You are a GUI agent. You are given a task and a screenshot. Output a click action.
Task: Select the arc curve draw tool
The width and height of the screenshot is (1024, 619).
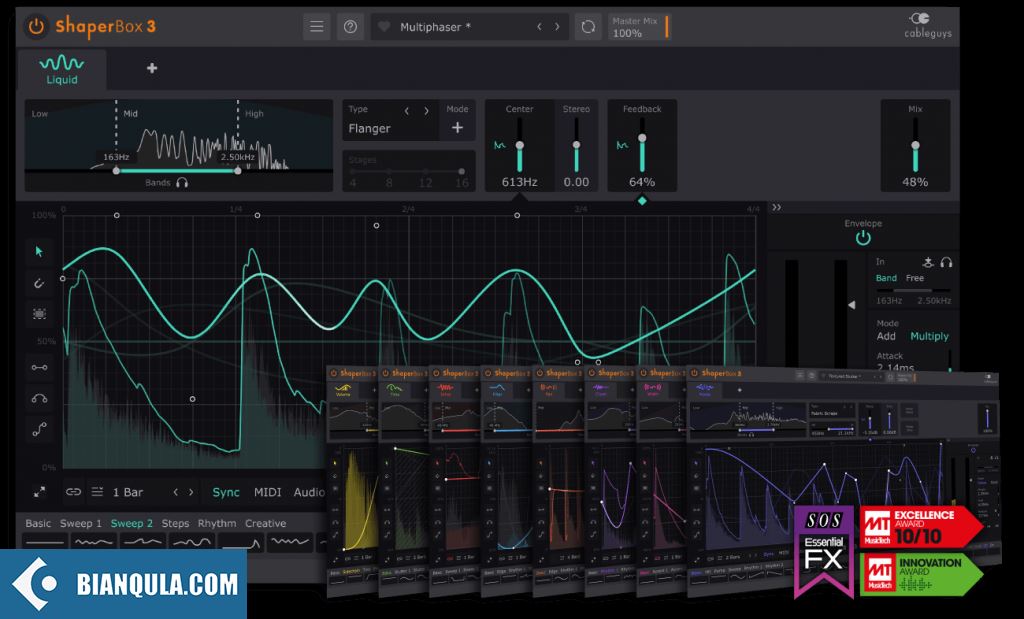click(x=39, y=398)
